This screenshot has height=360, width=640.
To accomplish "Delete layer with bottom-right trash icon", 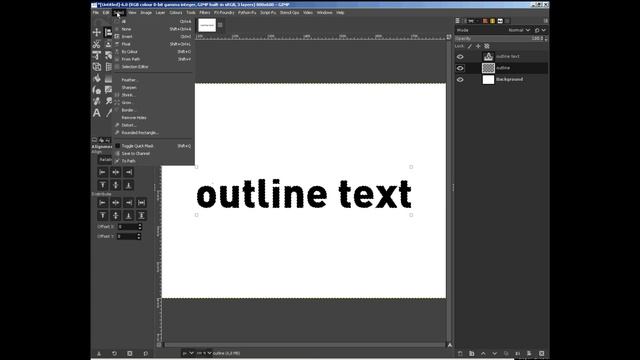I will (x=542, y=353).
